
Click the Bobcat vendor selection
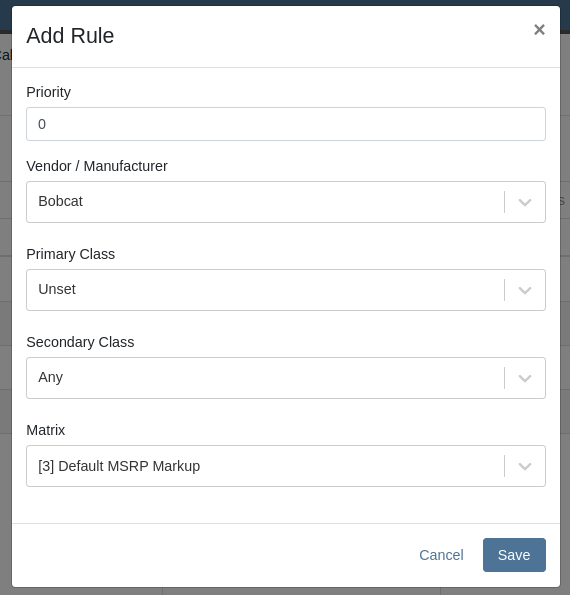[60, 201]
